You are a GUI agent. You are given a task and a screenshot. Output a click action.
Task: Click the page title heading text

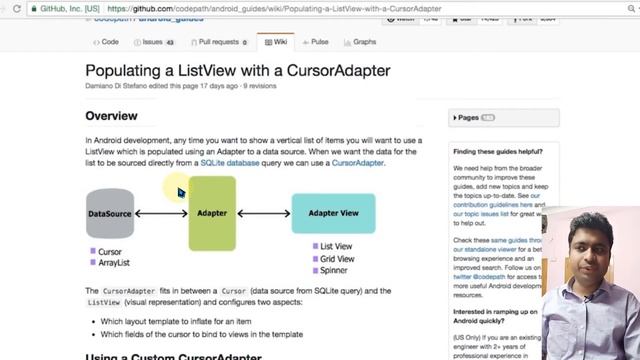tap(238, 71)
